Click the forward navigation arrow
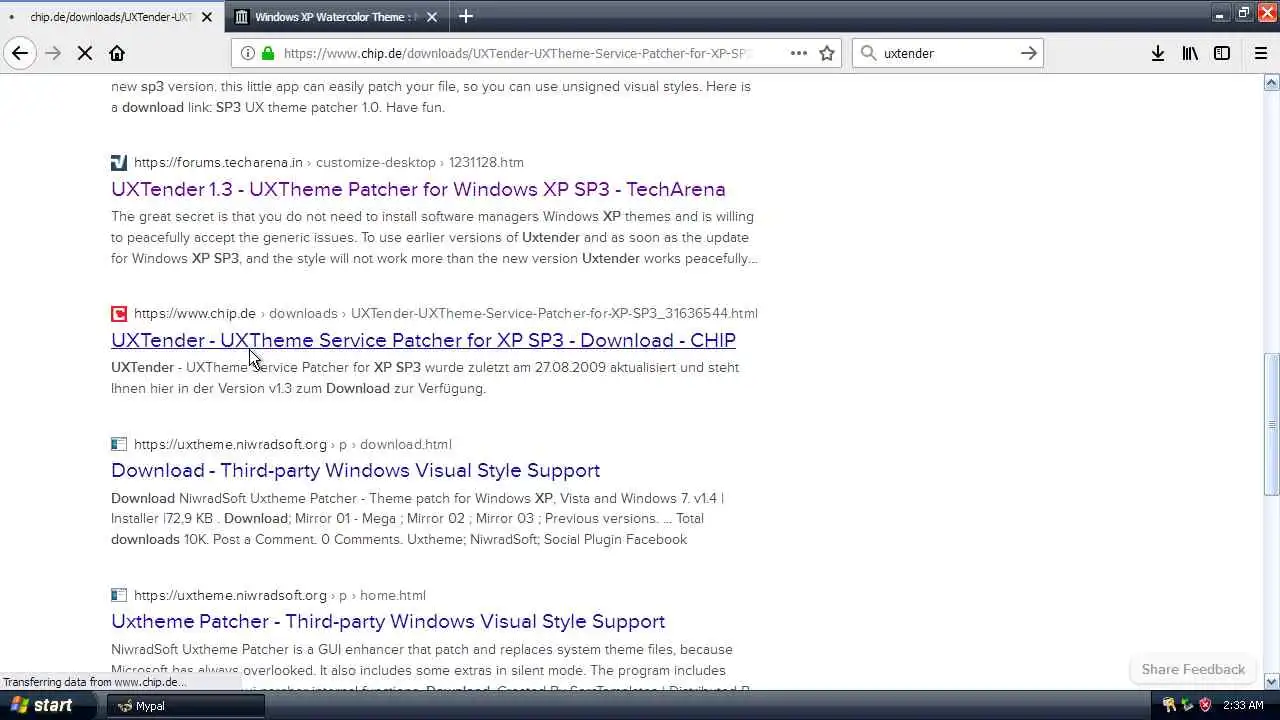 [x=54, y=53]
